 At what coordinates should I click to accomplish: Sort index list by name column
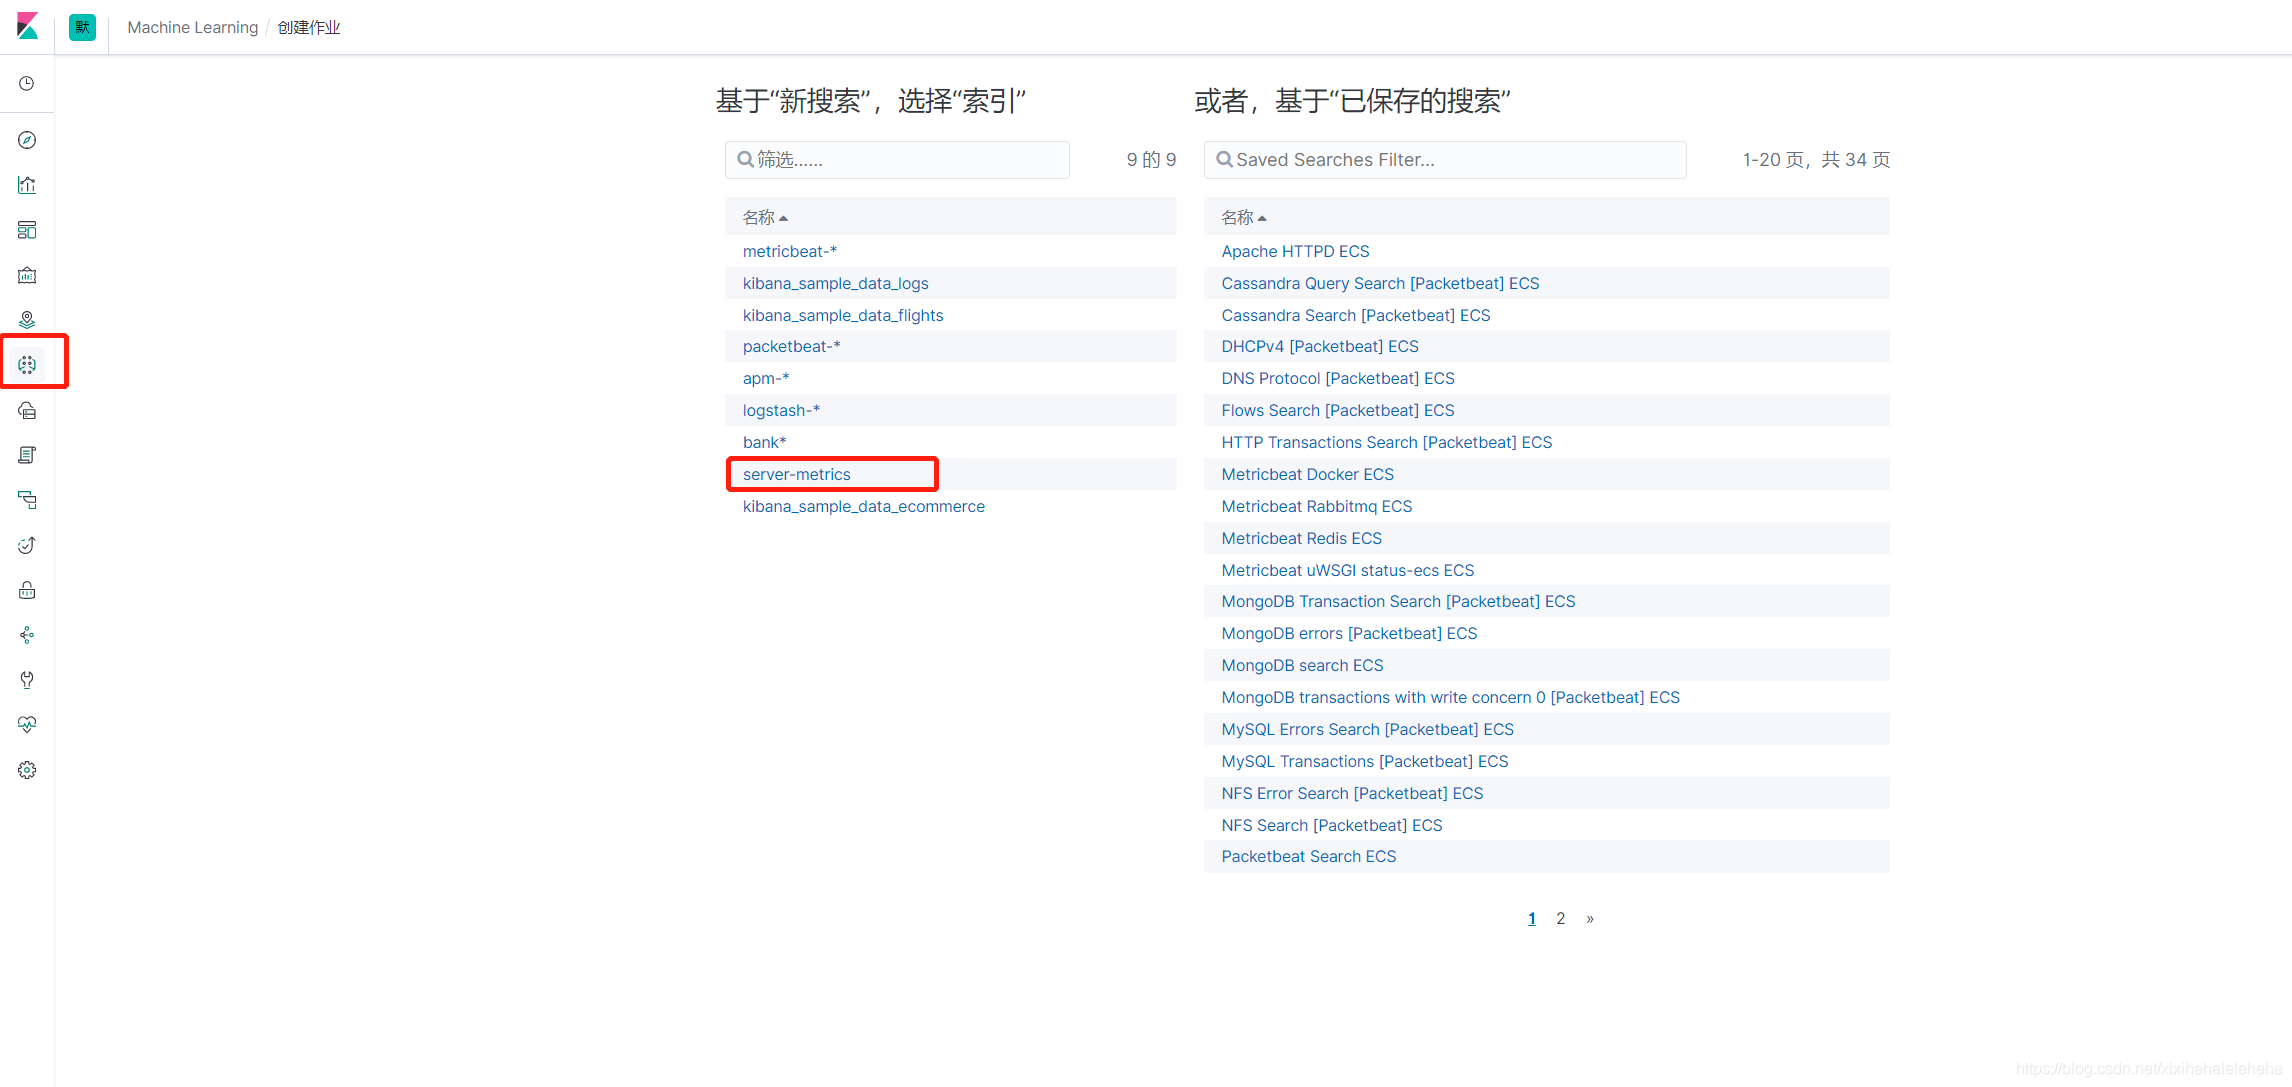pyautogui.click(x=765, y=217)
